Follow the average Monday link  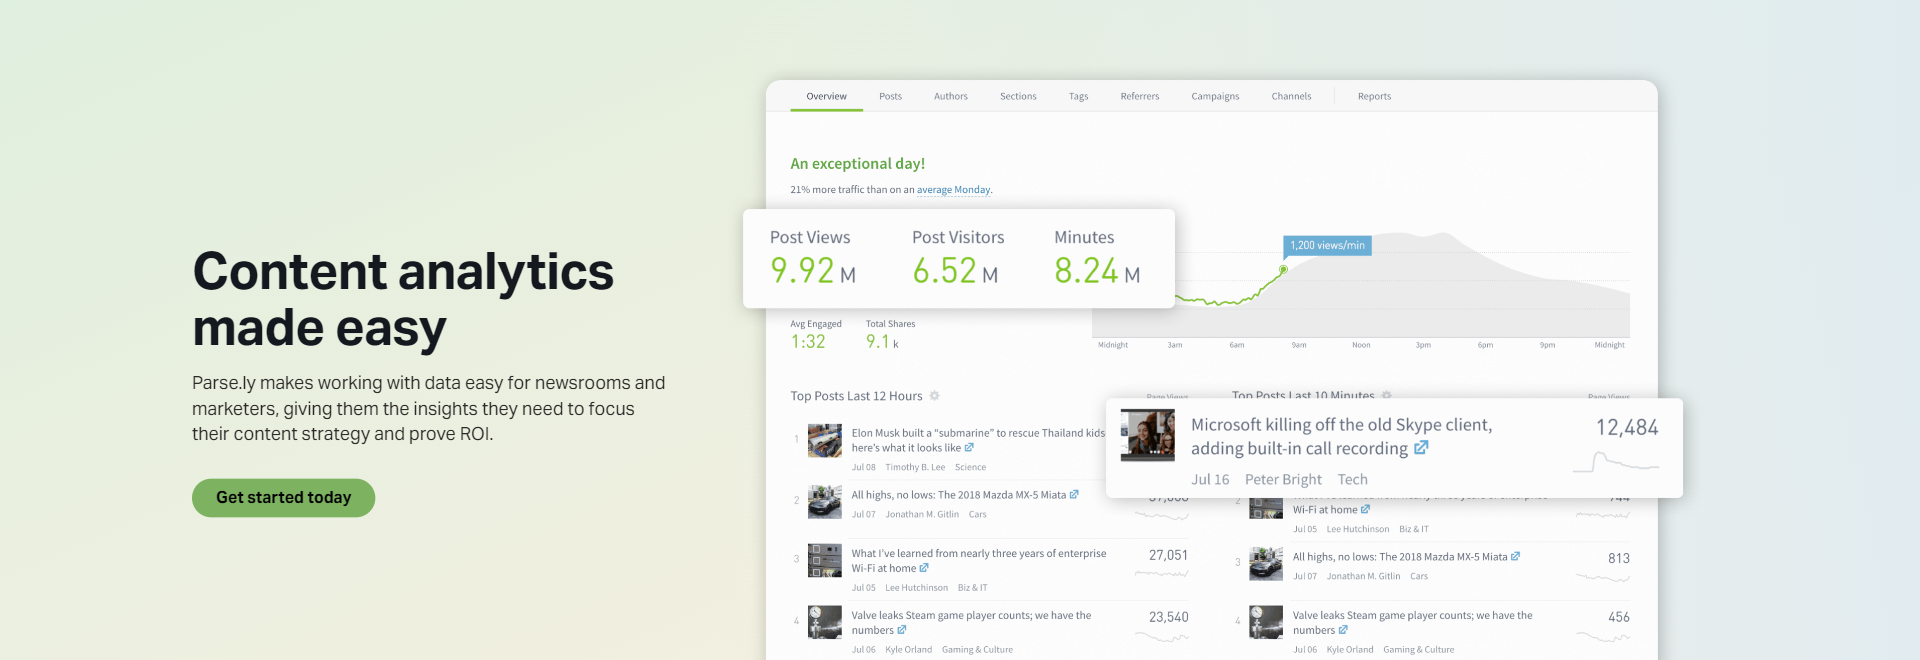953,190
